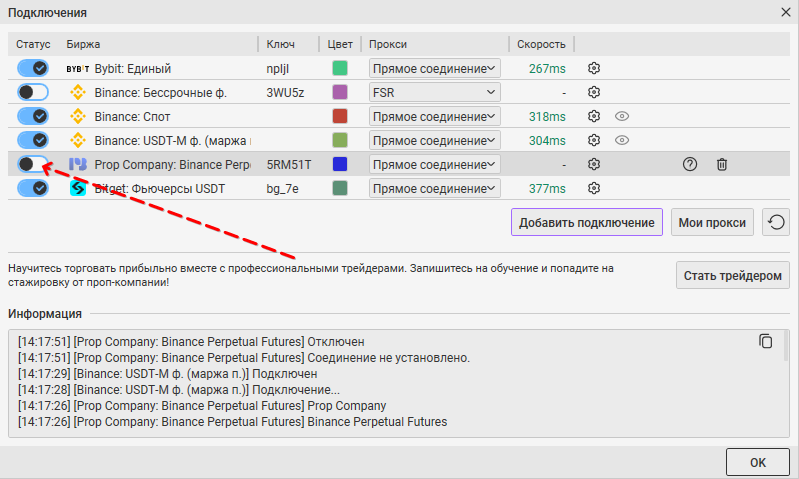Click the [14:17:29] Подключен log line
Screen dimensions: 799x479
[167, 374]
